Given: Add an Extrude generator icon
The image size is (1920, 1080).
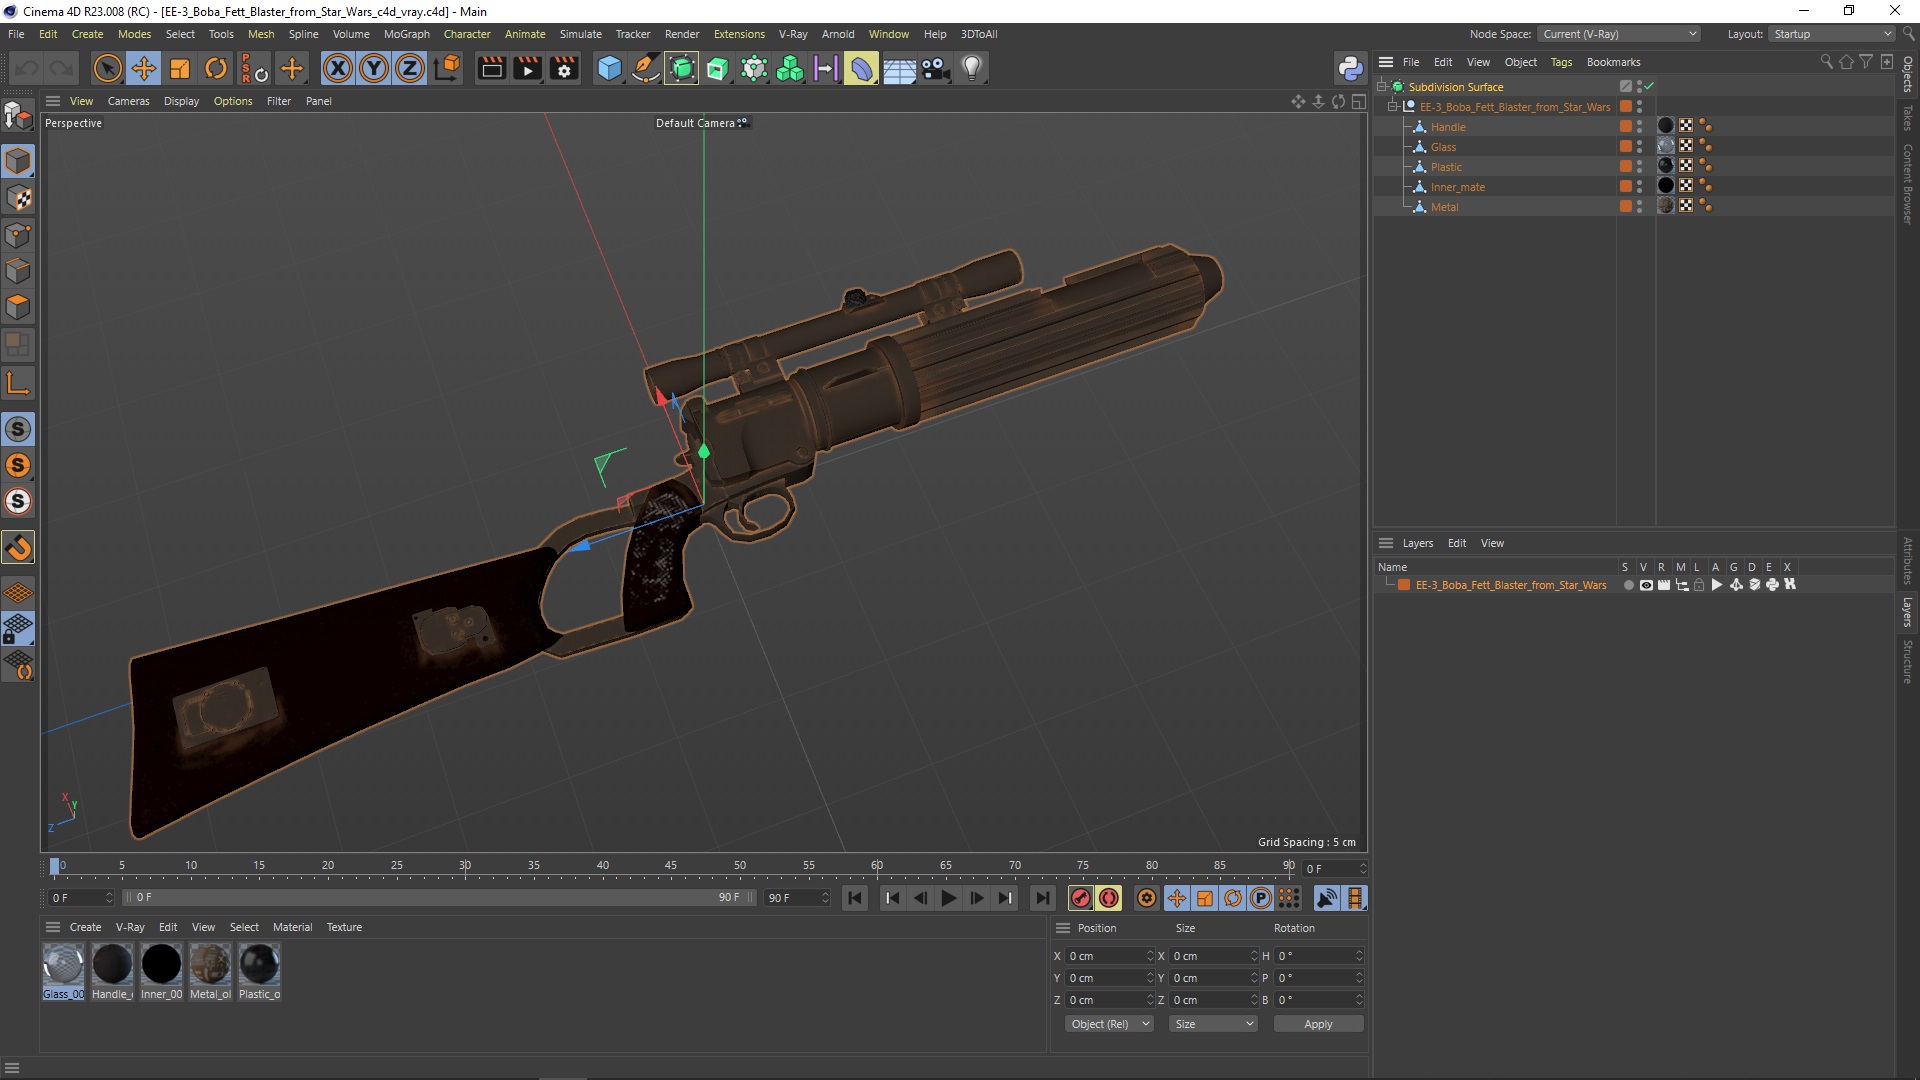Looking at the screenshot, I should click(x=718, y=68).
